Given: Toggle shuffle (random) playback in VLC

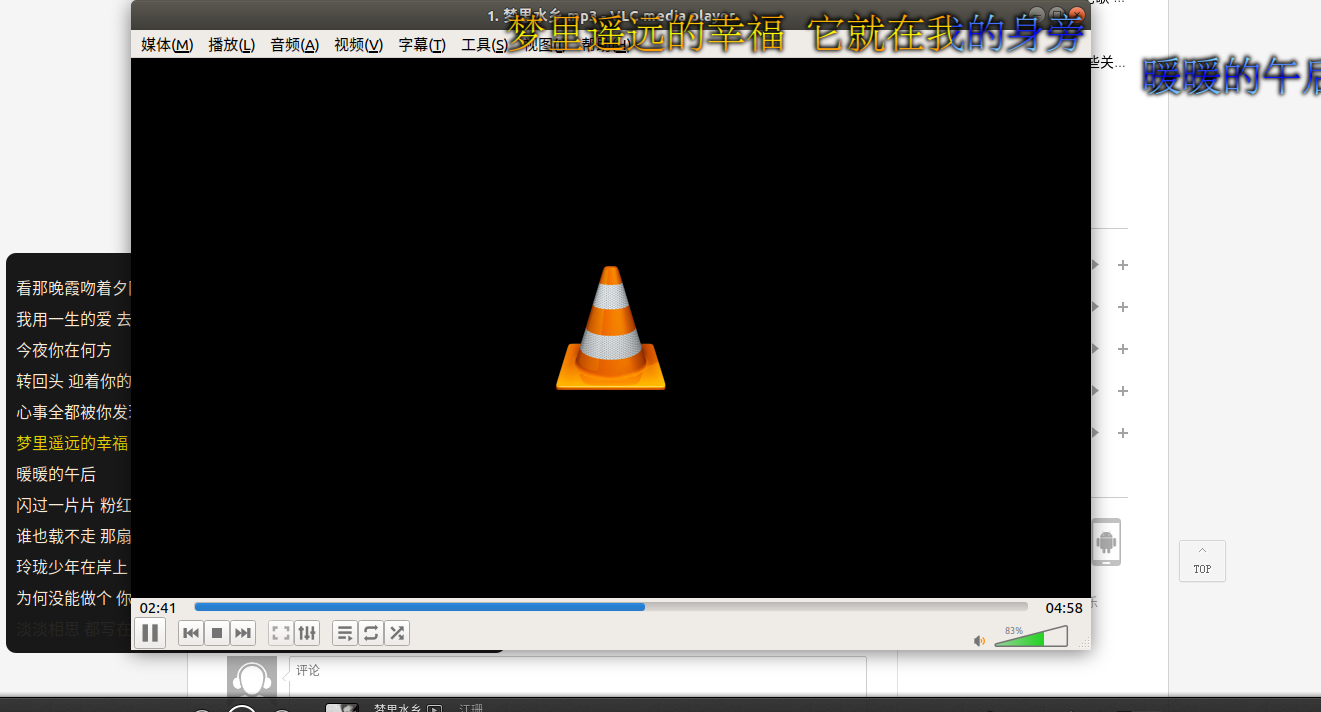Looking at the screenshot, I should click(397, 633).
